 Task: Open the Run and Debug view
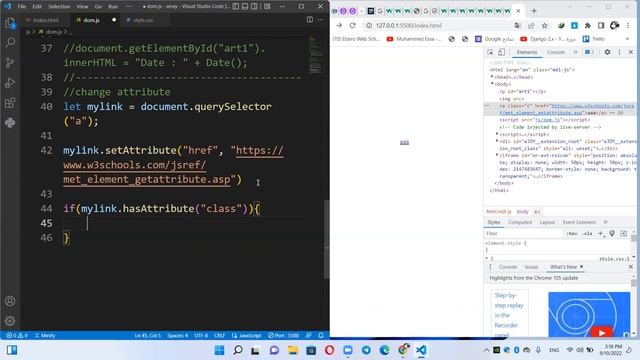pos(10,82)
